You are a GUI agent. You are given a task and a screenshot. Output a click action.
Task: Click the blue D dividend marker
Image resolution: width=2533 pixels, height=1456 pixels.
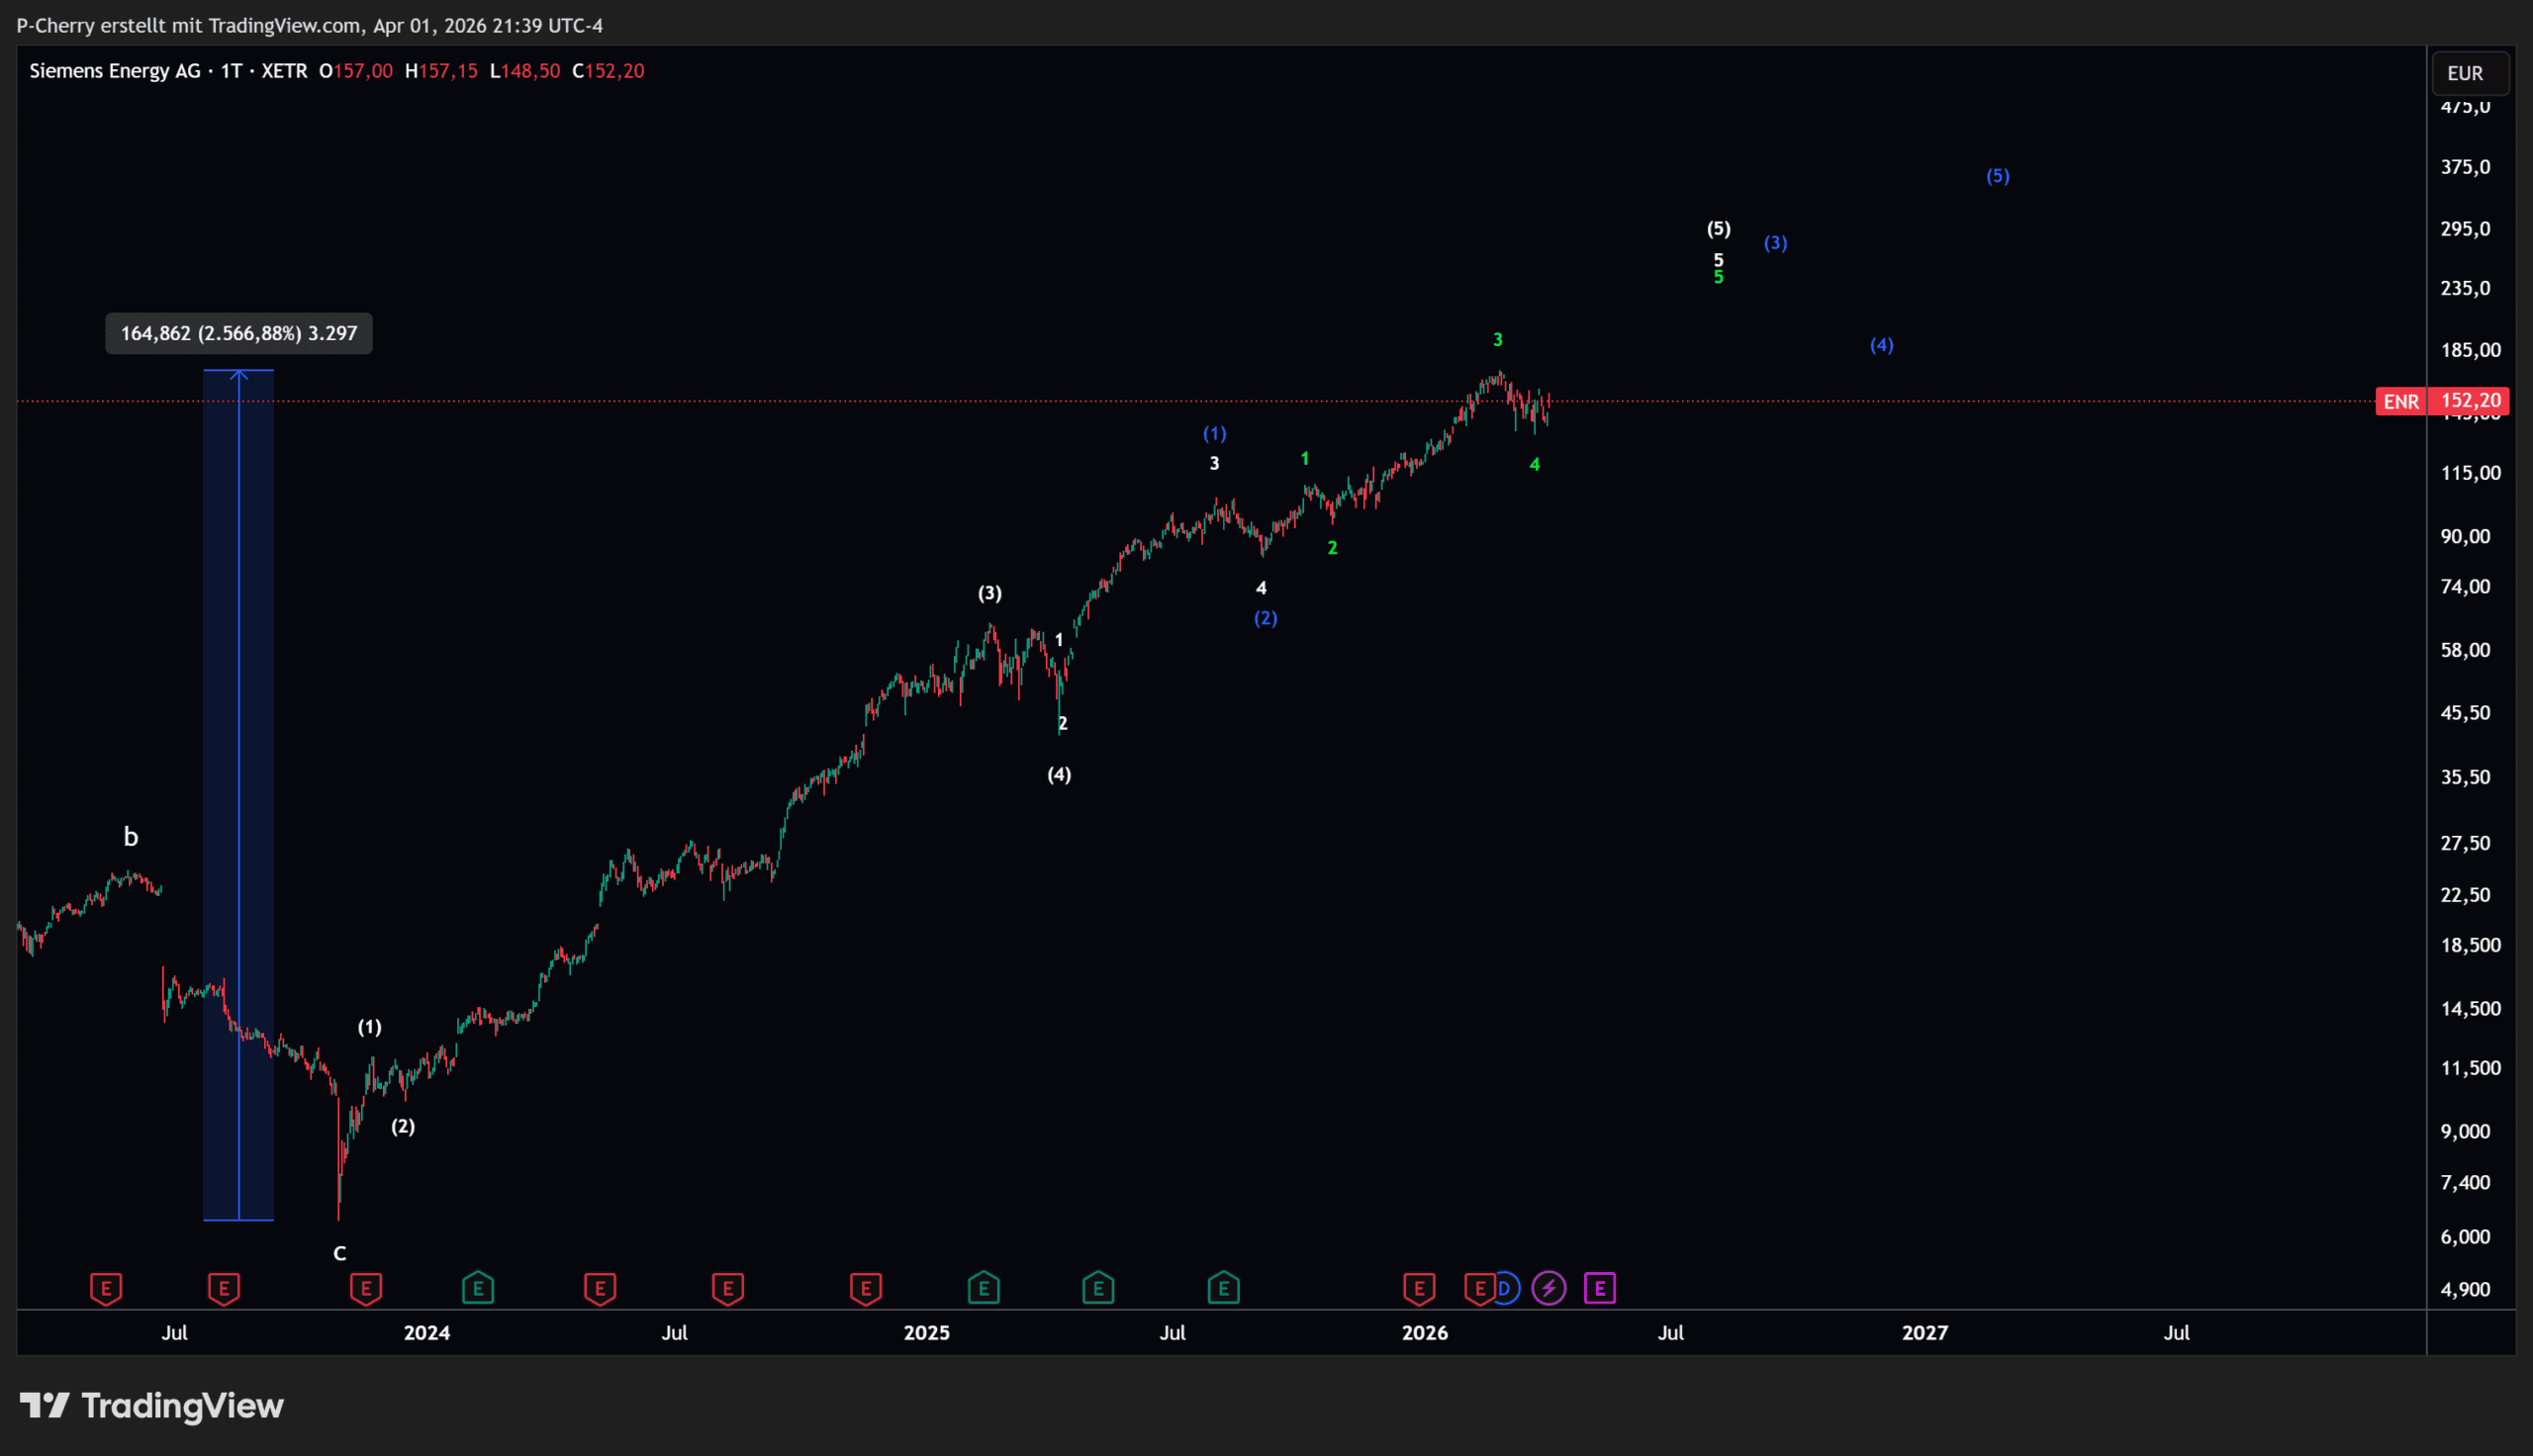1505,1288
